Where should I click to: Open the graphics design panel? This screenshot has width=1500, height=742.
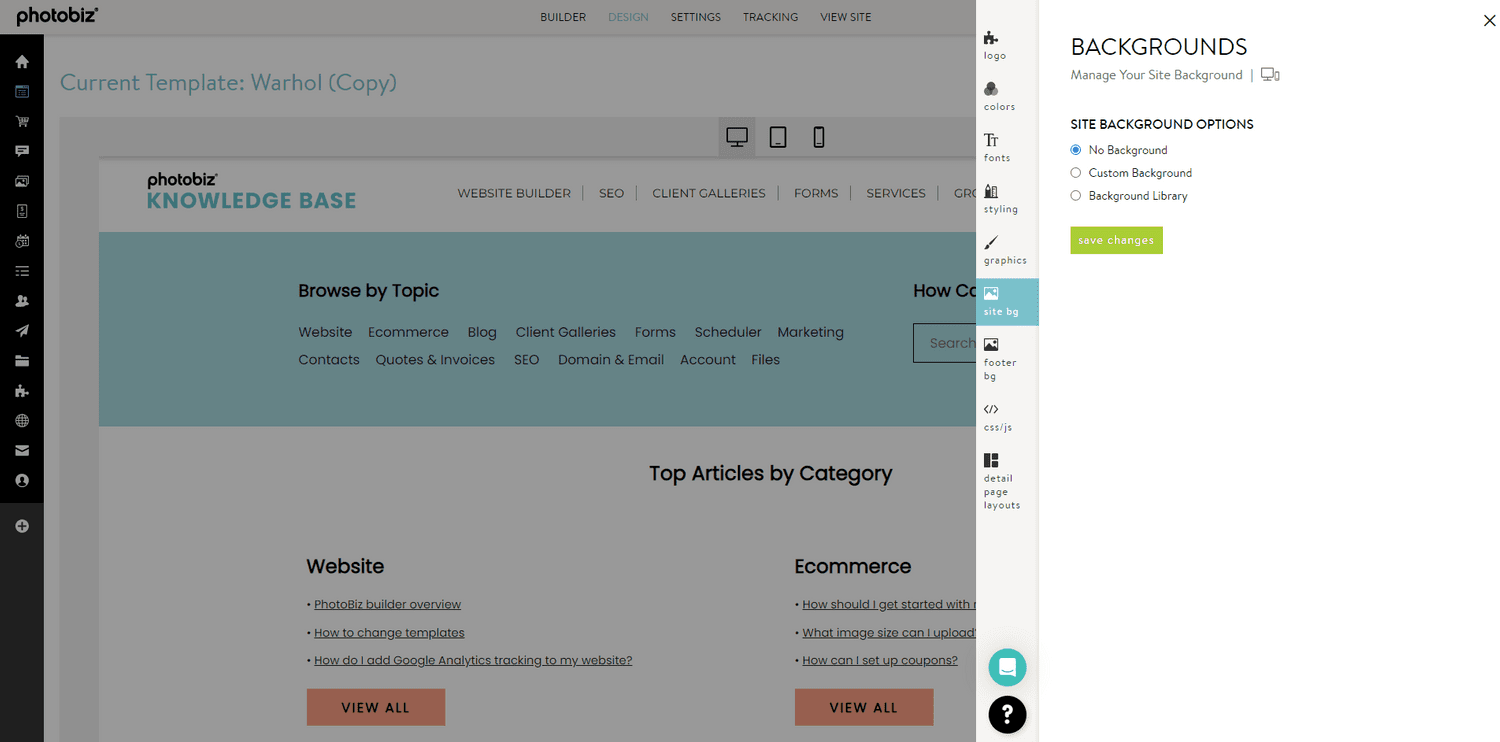coord(1004,251)
